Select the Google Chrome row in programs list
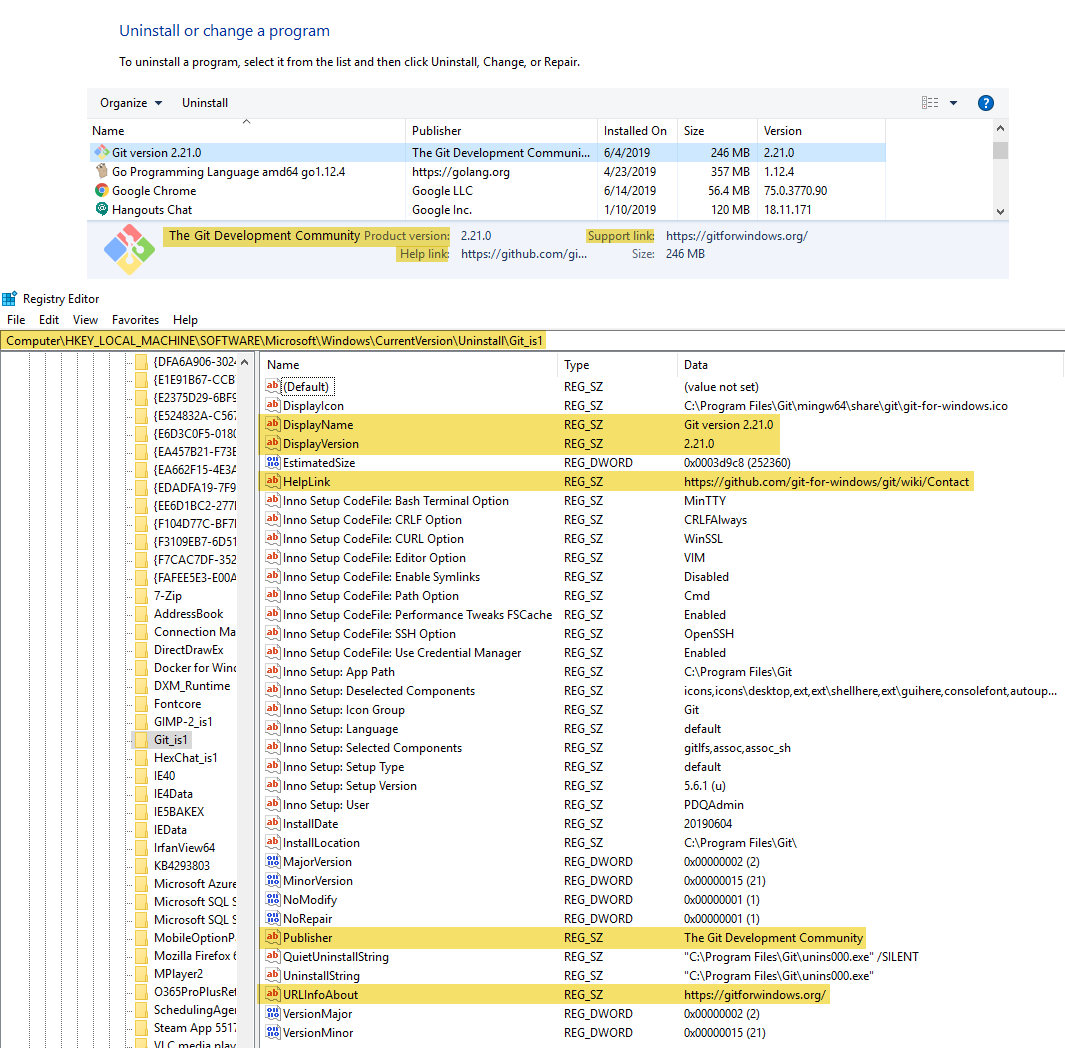Viewport: 1065px width, 1048px height. coord(487,190)
